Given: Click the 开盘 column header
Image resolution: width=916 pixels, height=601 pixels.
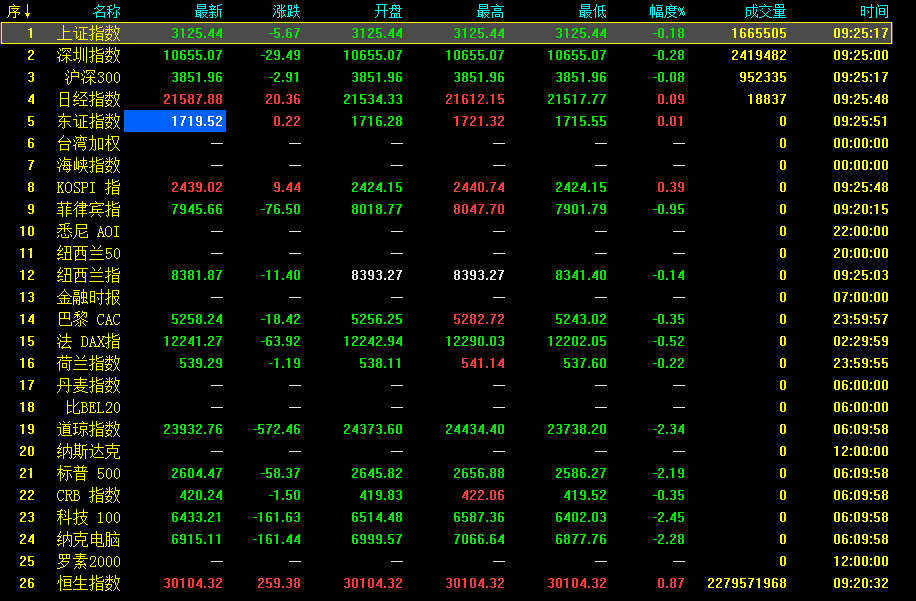Looking at the screenshot, I should click(x=388, y=12).
